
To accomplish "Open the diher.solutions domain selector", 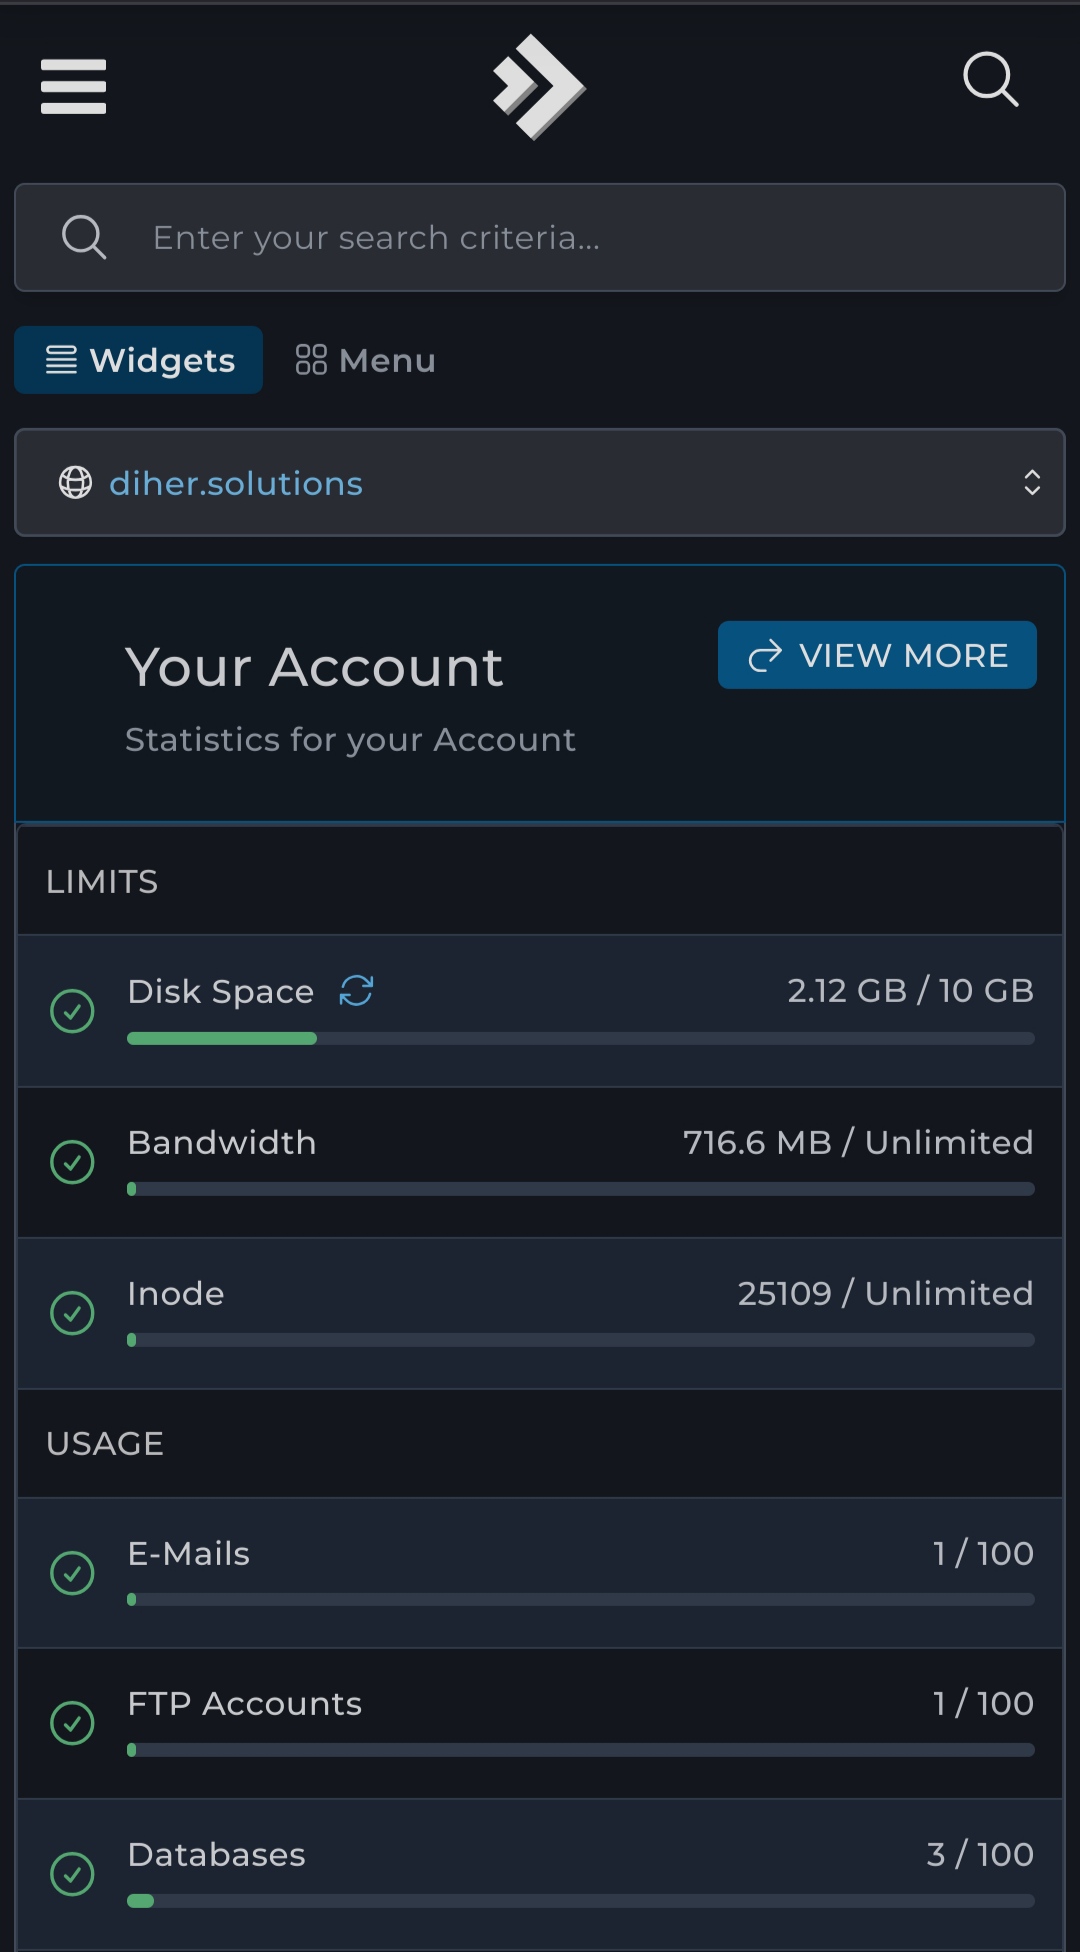I will (540, 483).
